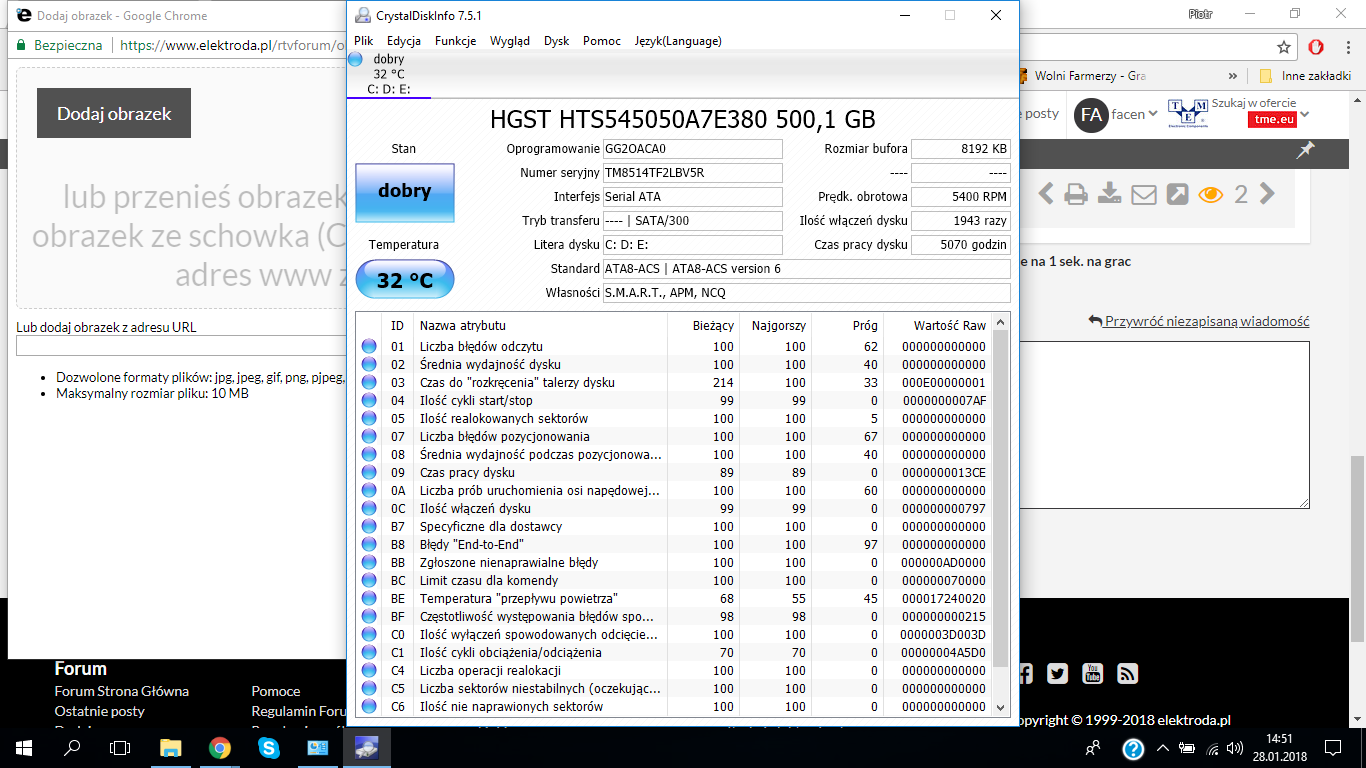Click the down arrow of the SMART list scrollbar
Viewport: 1366px width, 768px height.
click(x=1001, y=707)
